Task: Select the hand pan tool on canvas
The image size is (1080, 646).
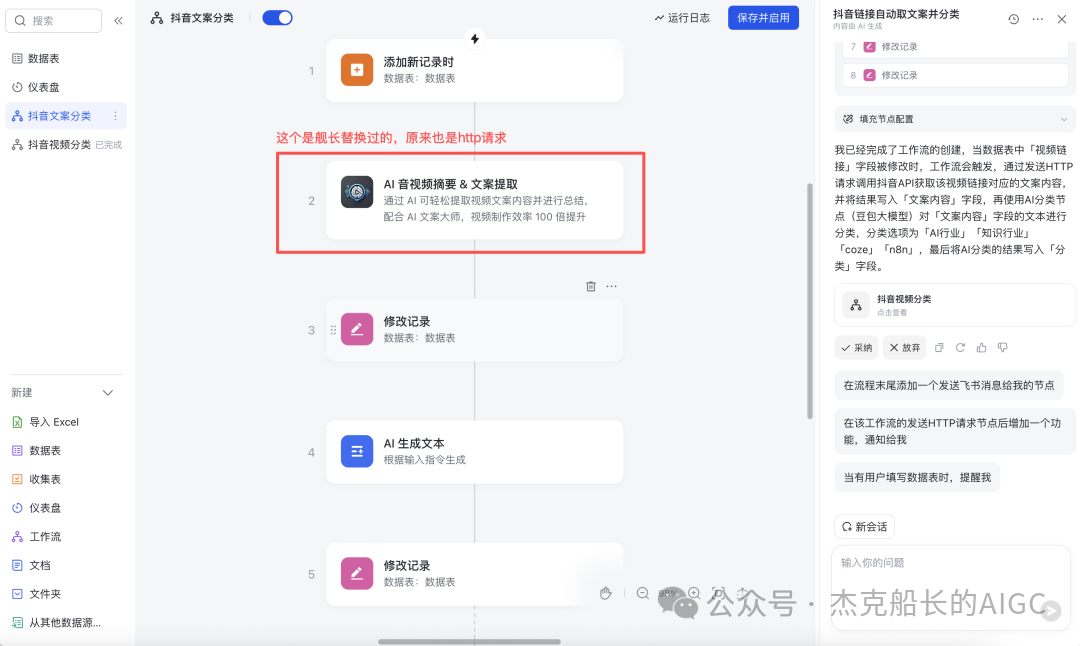Action: tap(605, 593)
